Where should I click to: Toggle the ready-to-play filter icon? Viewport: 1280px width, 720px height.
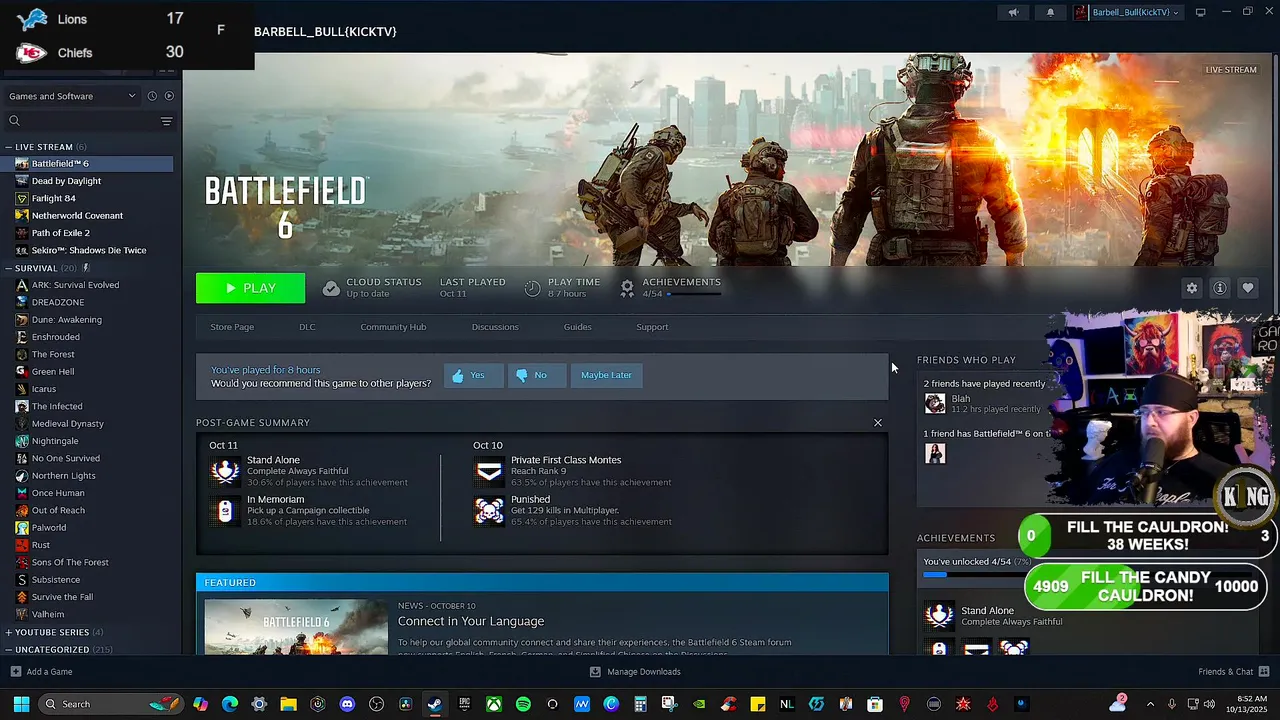(x=169, y=96)
